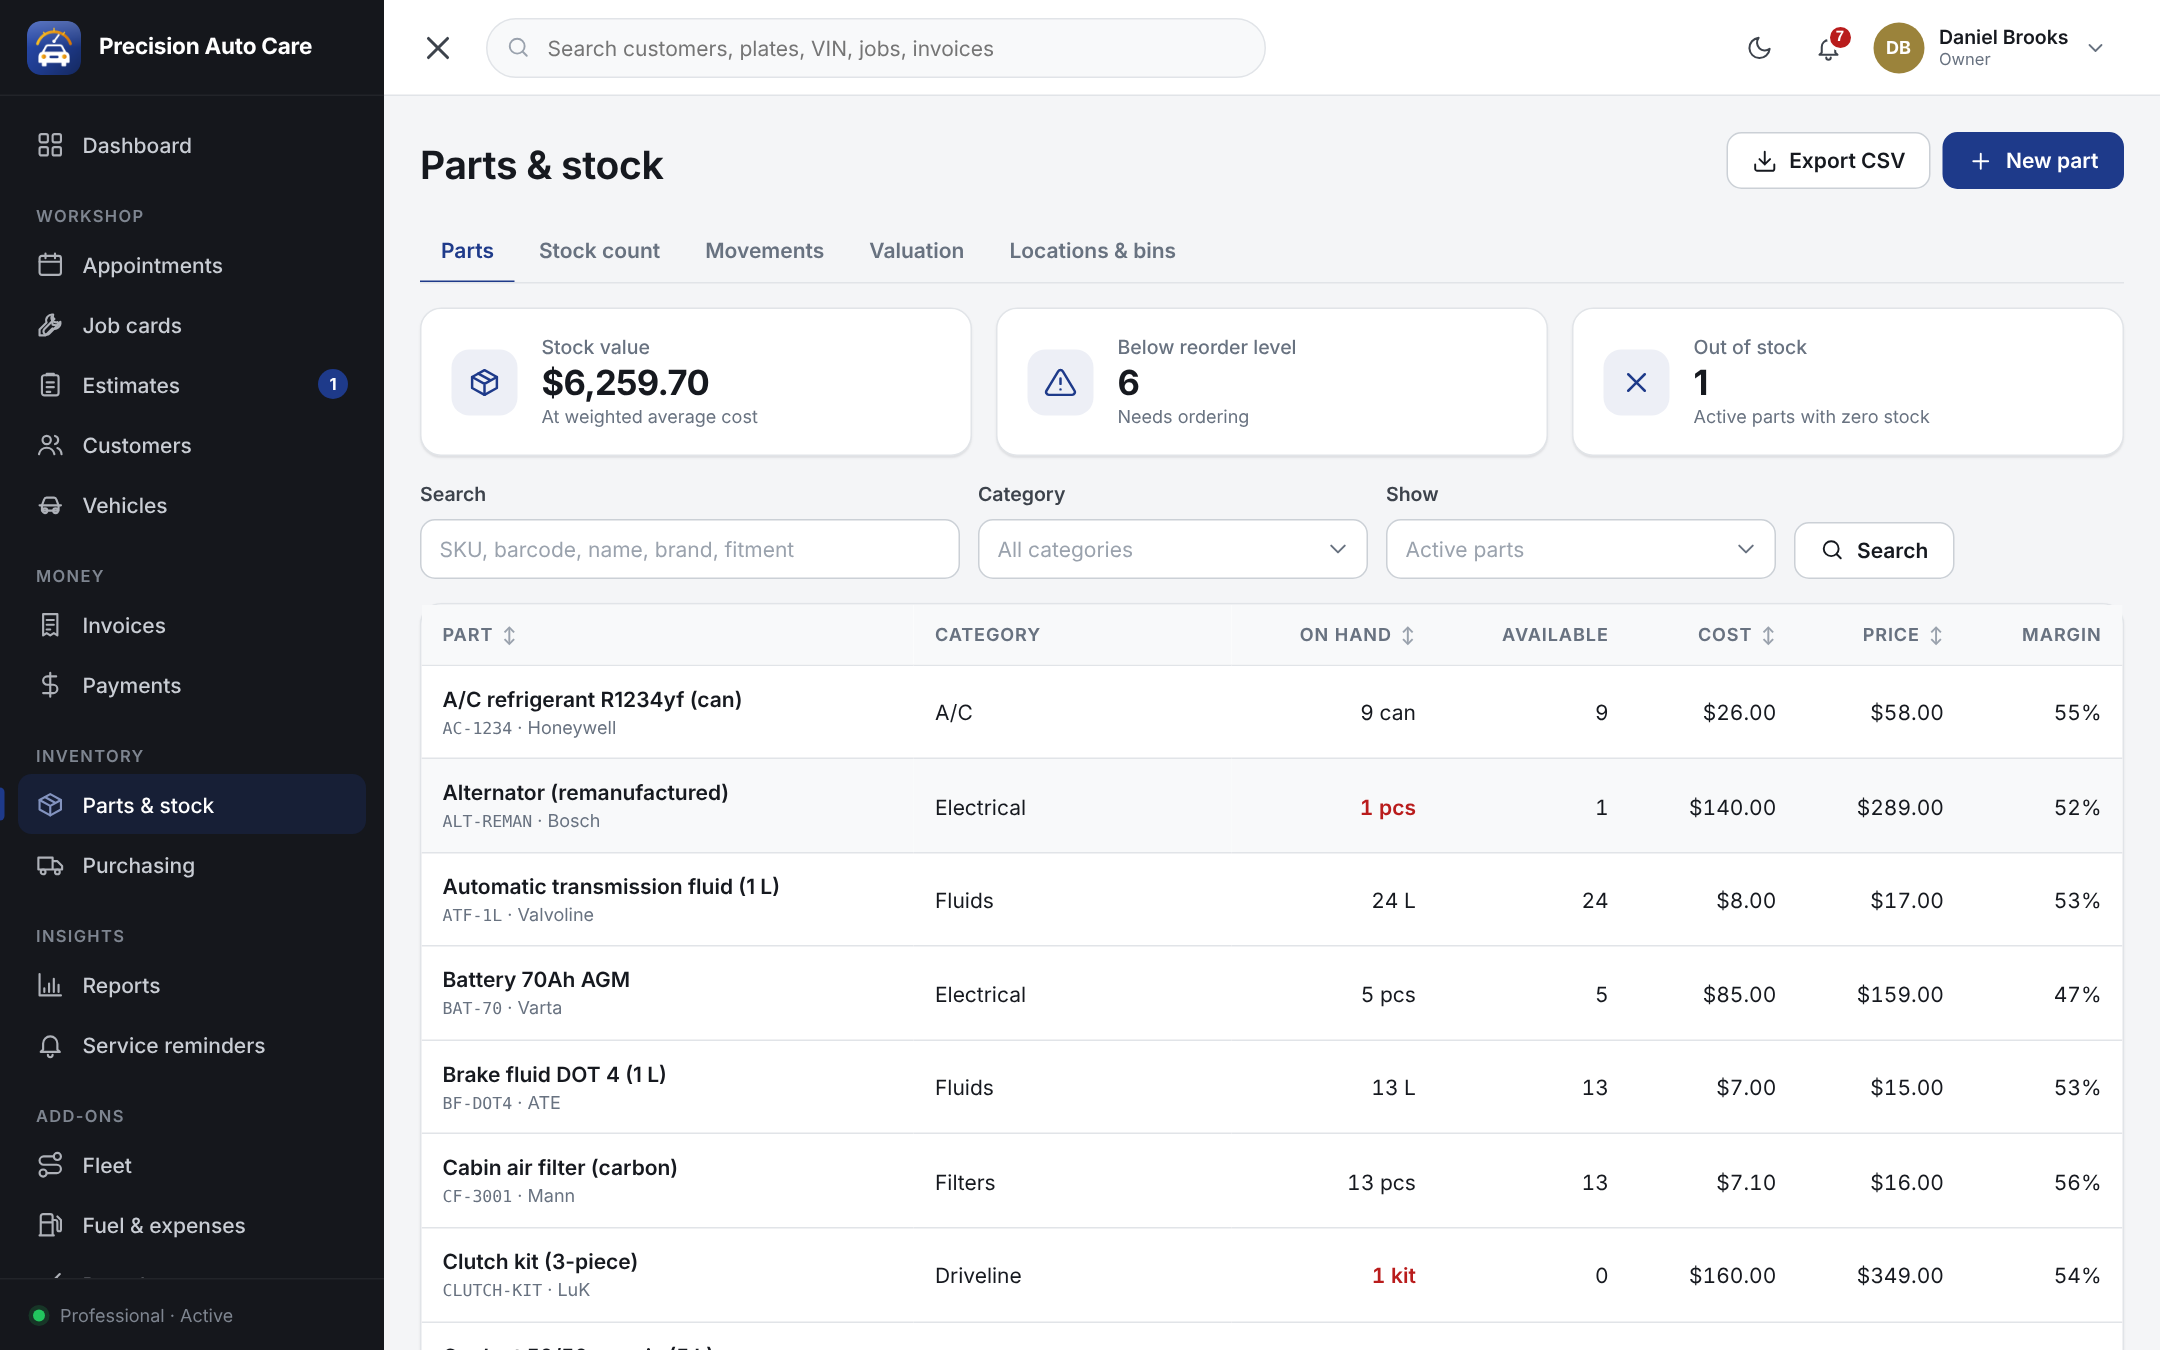This screenshot has height=1350, width=2160.
Task: Click the Precision Auto Care logo icon
Action: coord(53,47)
